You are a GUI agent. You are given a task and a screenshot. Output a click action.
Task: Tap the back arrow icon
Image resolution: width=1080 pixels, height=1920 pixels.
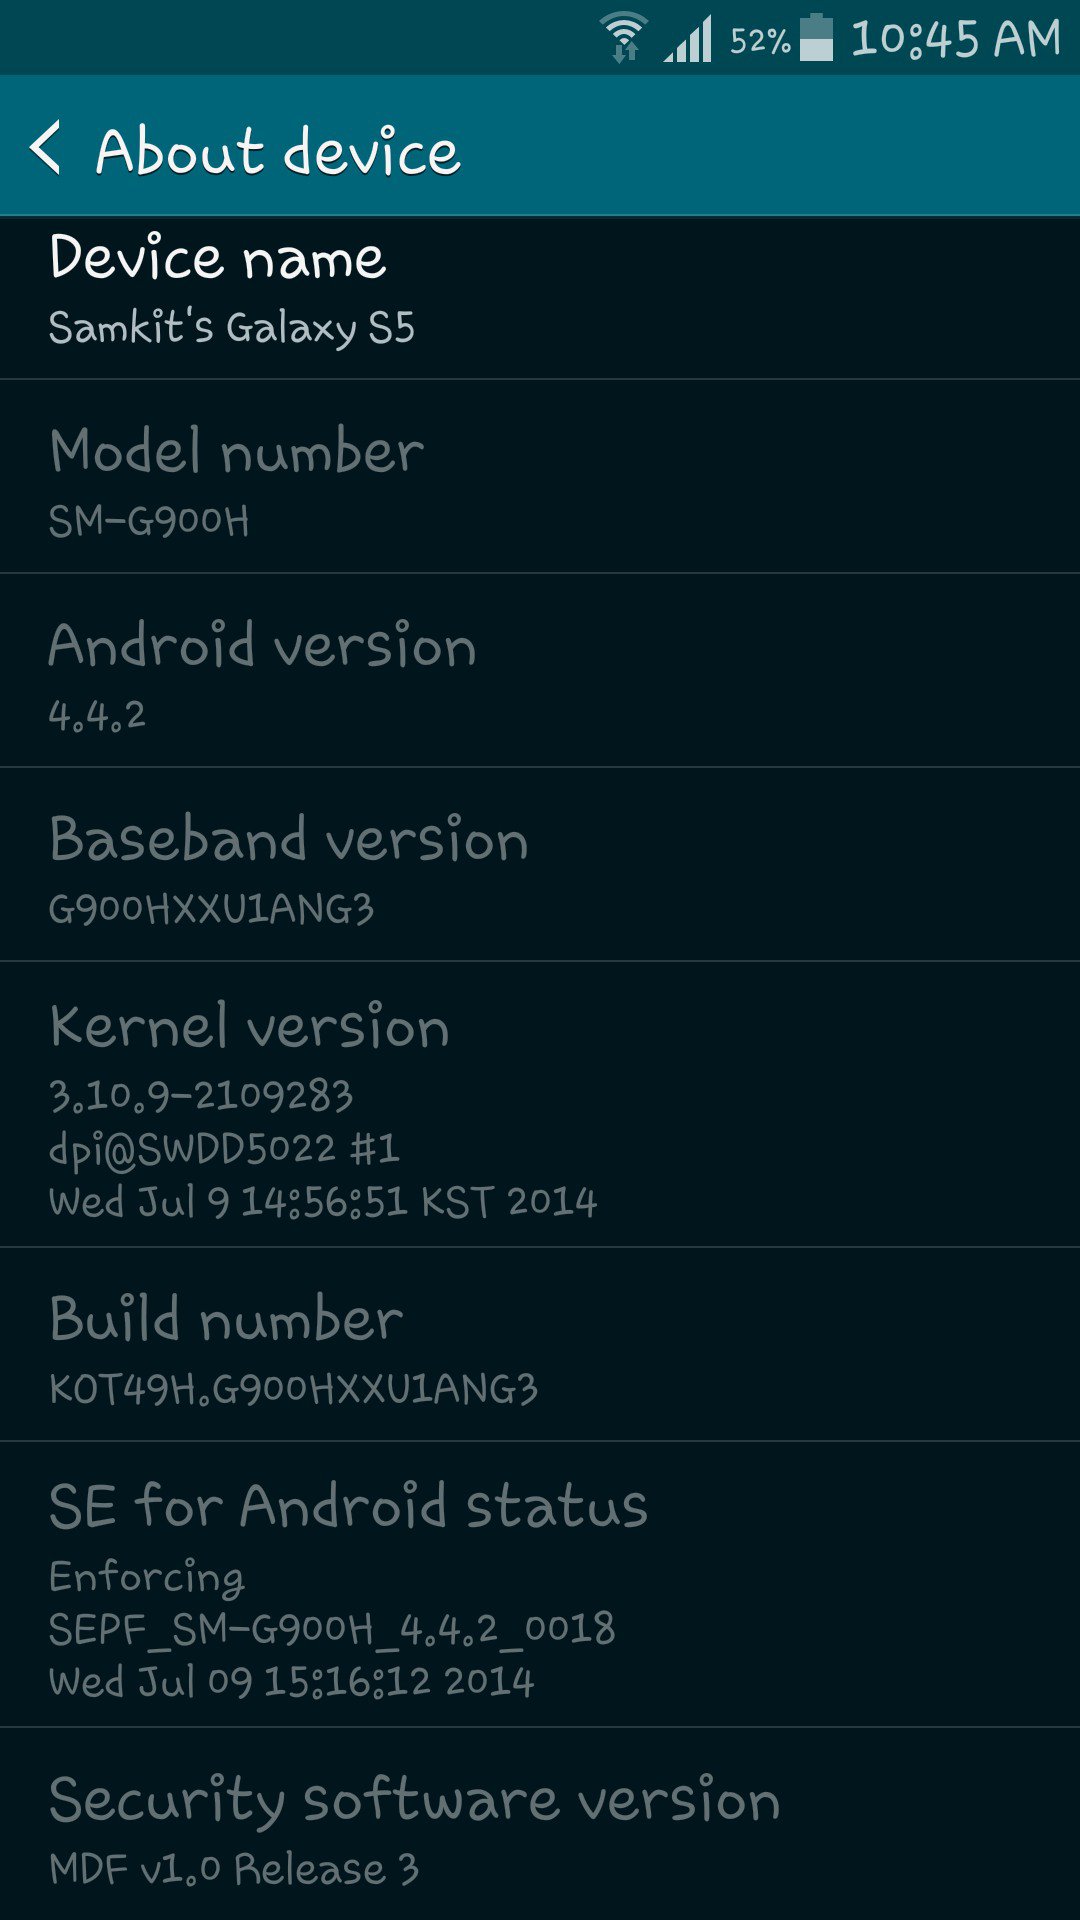point(46,148)
